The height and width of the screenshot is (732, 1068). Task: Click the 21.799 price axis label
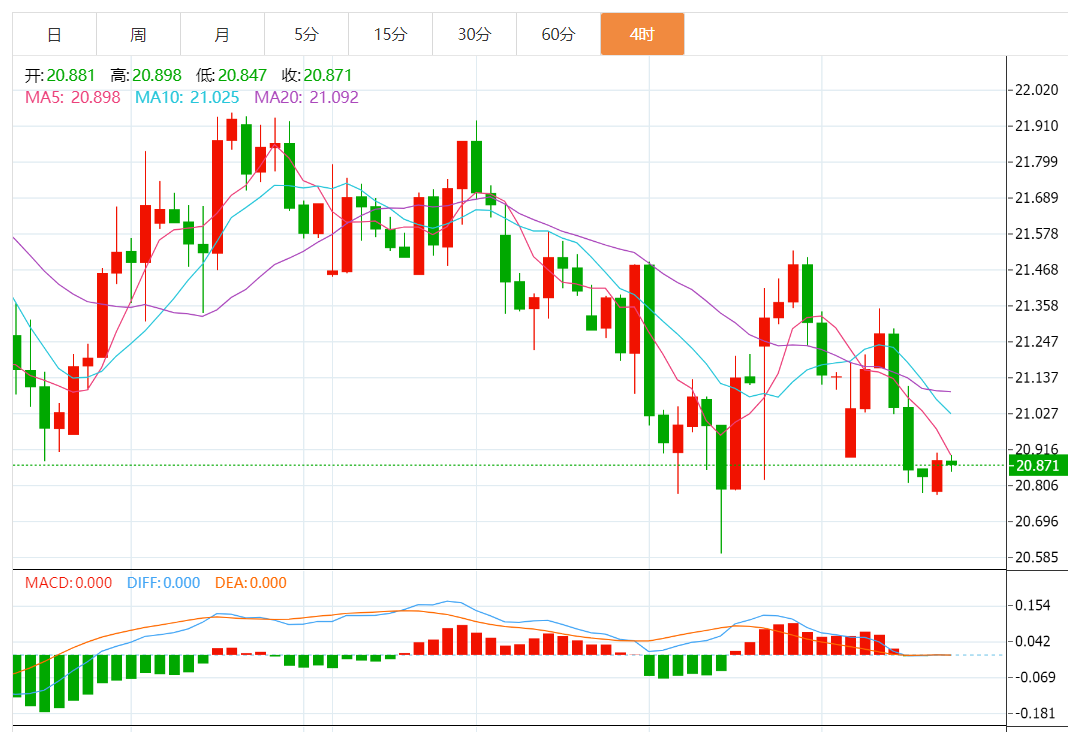pyautogui.click(x=1037, y=162)
